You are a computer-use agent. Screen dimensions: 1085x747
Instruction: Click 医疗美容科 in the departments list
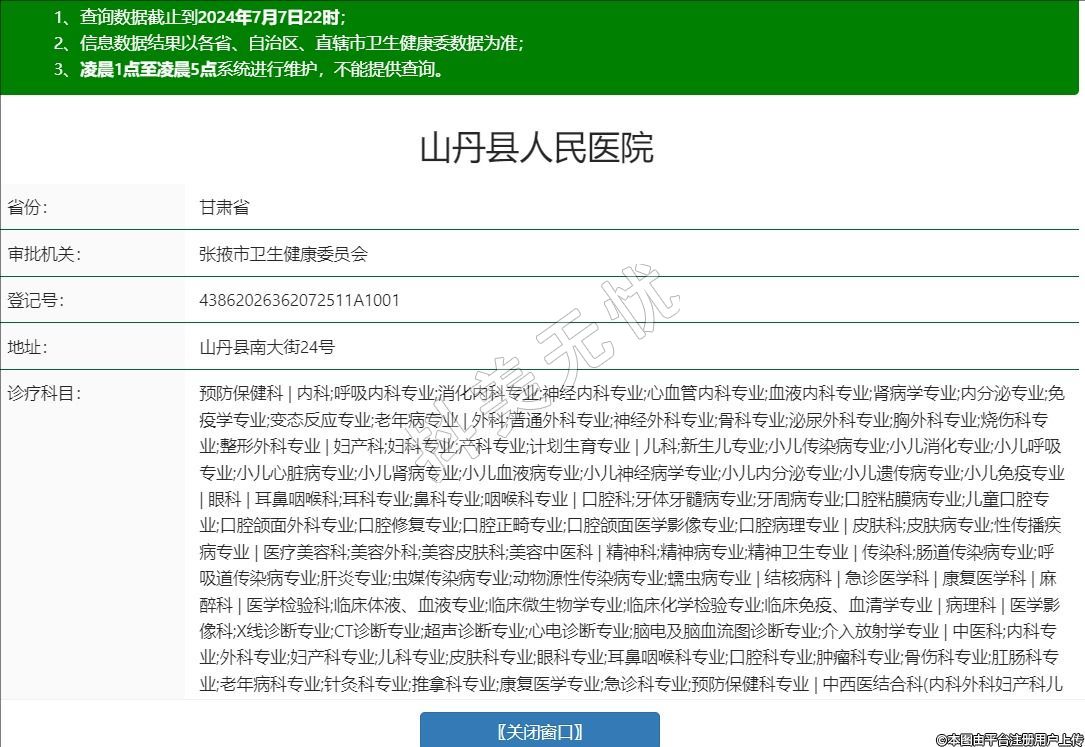click(x=305, y=551)
